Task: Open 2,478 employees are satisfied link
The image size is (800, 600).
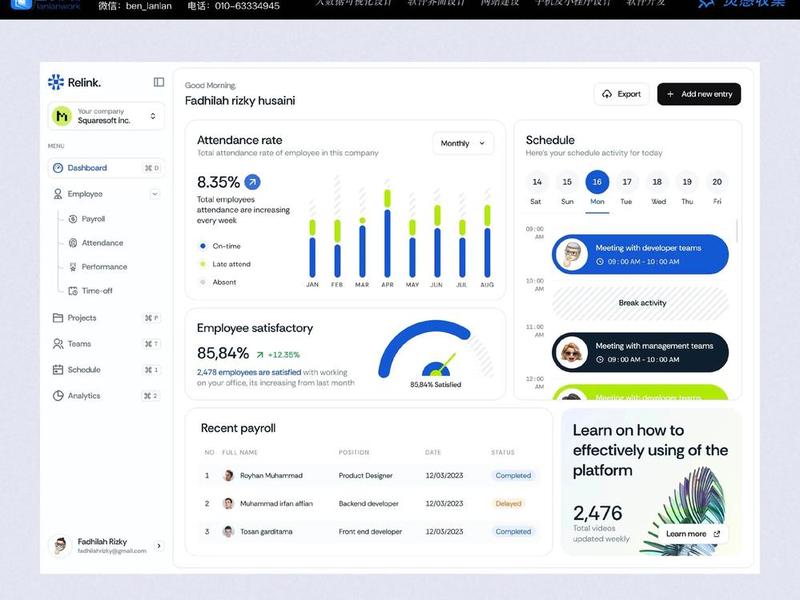Action: pyautogui.click(x=249, y=372)
